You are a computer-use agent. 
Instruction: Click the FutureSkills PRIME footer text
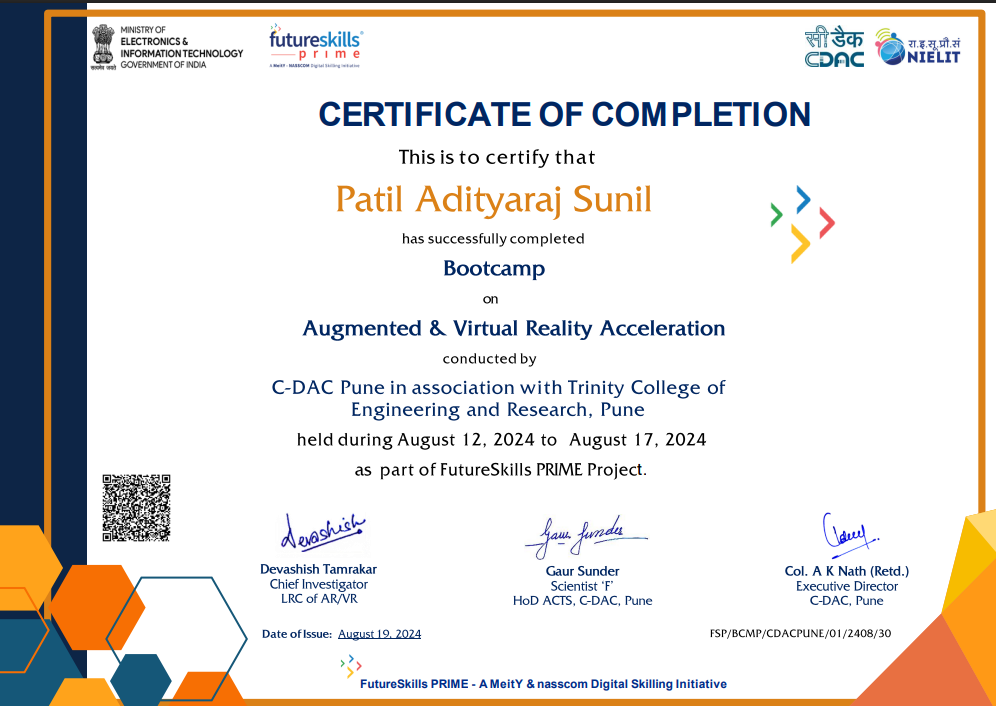[x=543, y=684]
